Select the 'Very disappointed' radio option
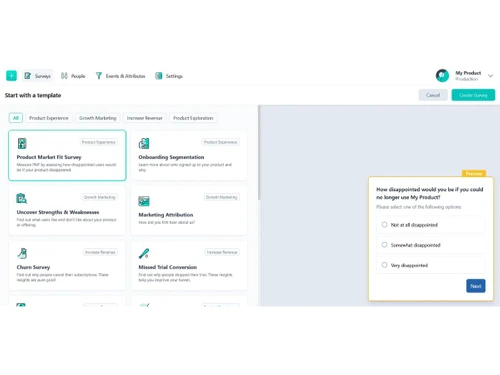500x375 pixels. click(431, 265)
